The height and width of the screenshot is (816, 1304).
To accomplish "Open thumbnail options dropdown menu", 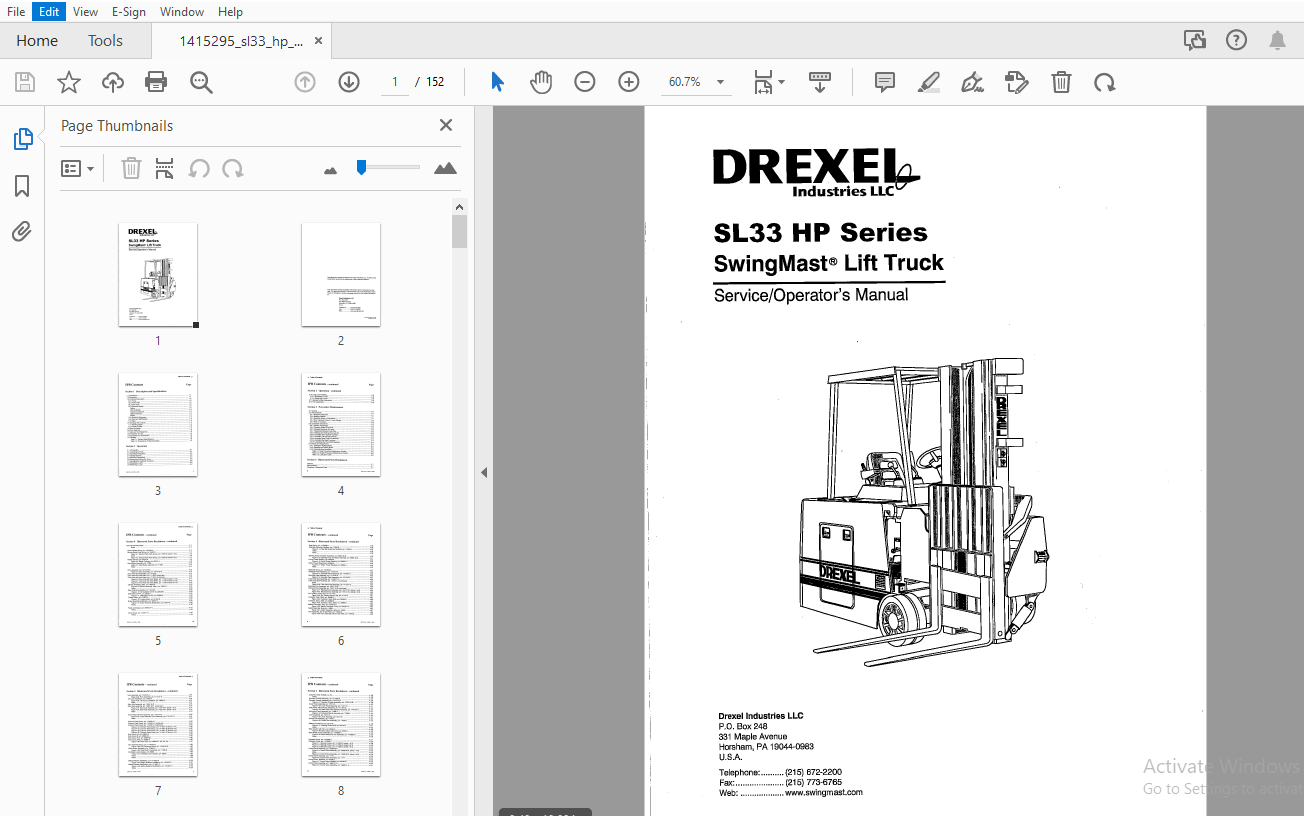I will (77, 169).
